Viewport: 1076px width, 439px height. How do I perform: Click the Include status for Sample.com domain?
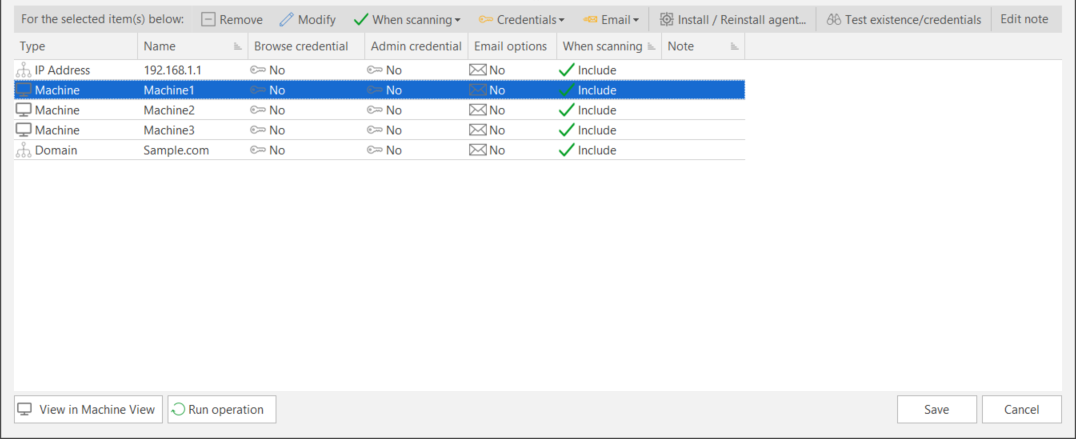point(587,150)
